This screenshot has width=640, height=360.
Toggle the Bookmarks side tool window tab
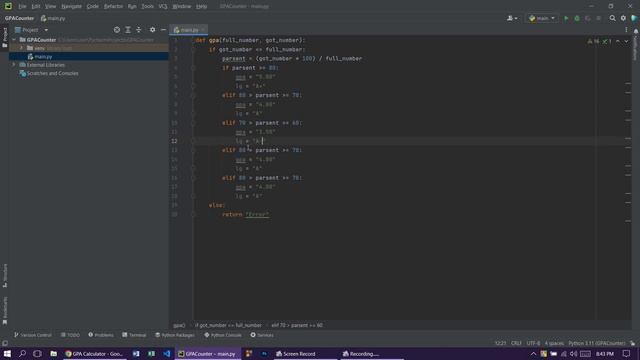pyautogui.click(x=5, y=311)
